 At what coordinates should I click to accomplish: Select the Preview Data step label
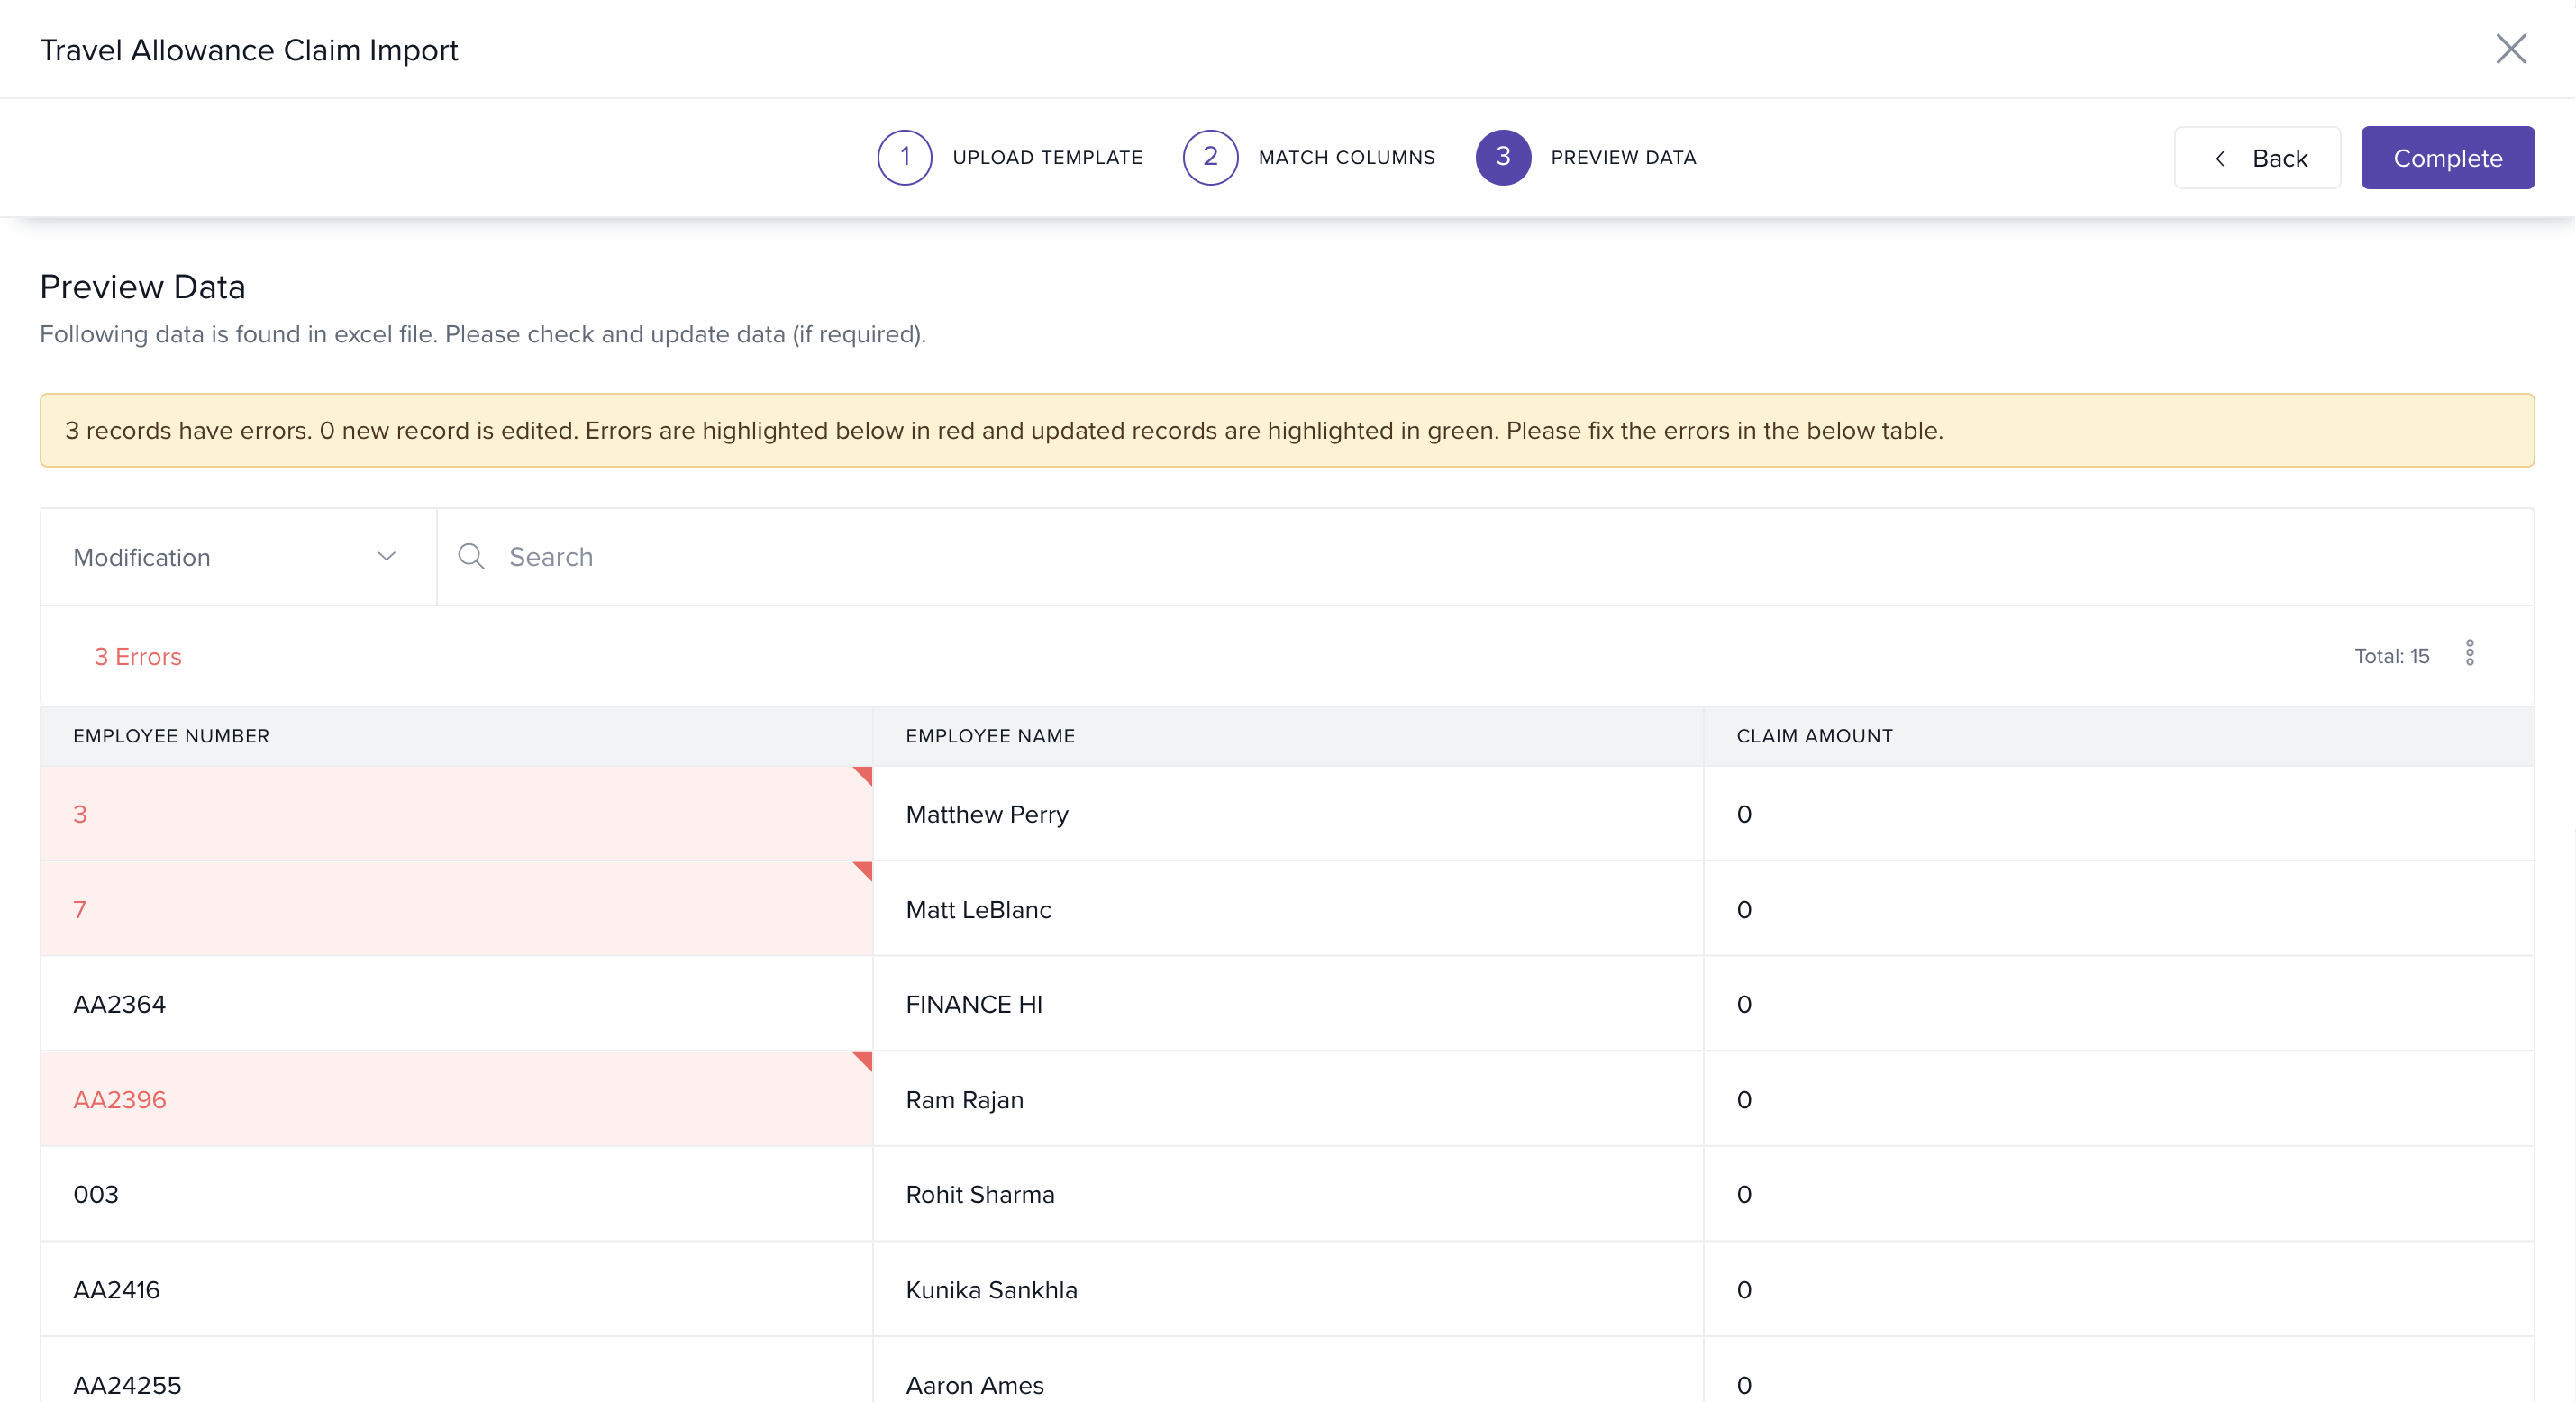pyautogui.click(x=1622, y=157)
